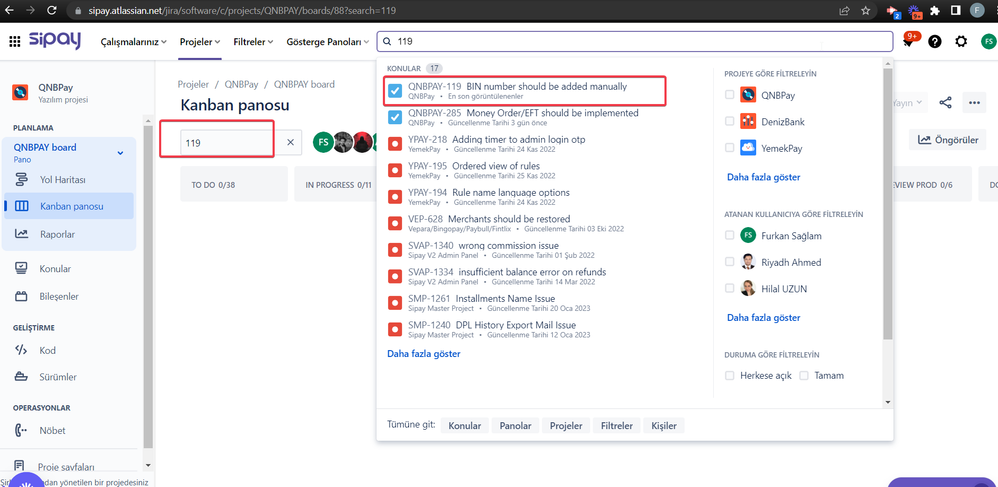
Task: Click the Sürümler ship icon
Action: pos(21,377)
